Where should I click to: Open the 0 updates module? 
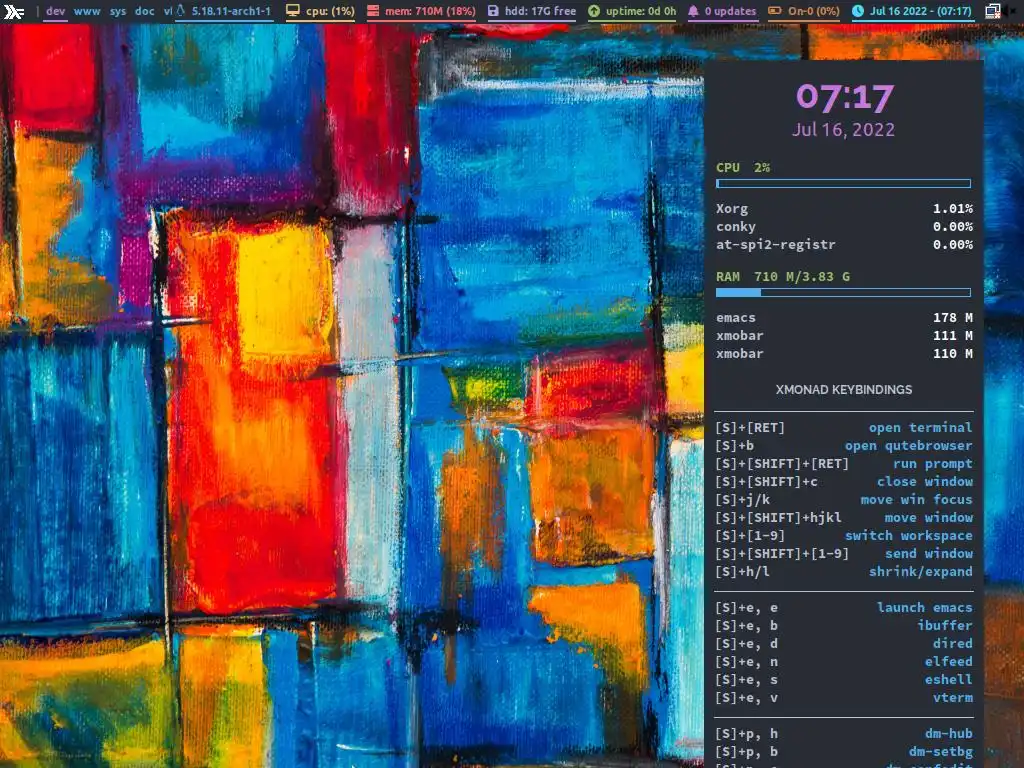pyautogui.click(x=730, y=11)
